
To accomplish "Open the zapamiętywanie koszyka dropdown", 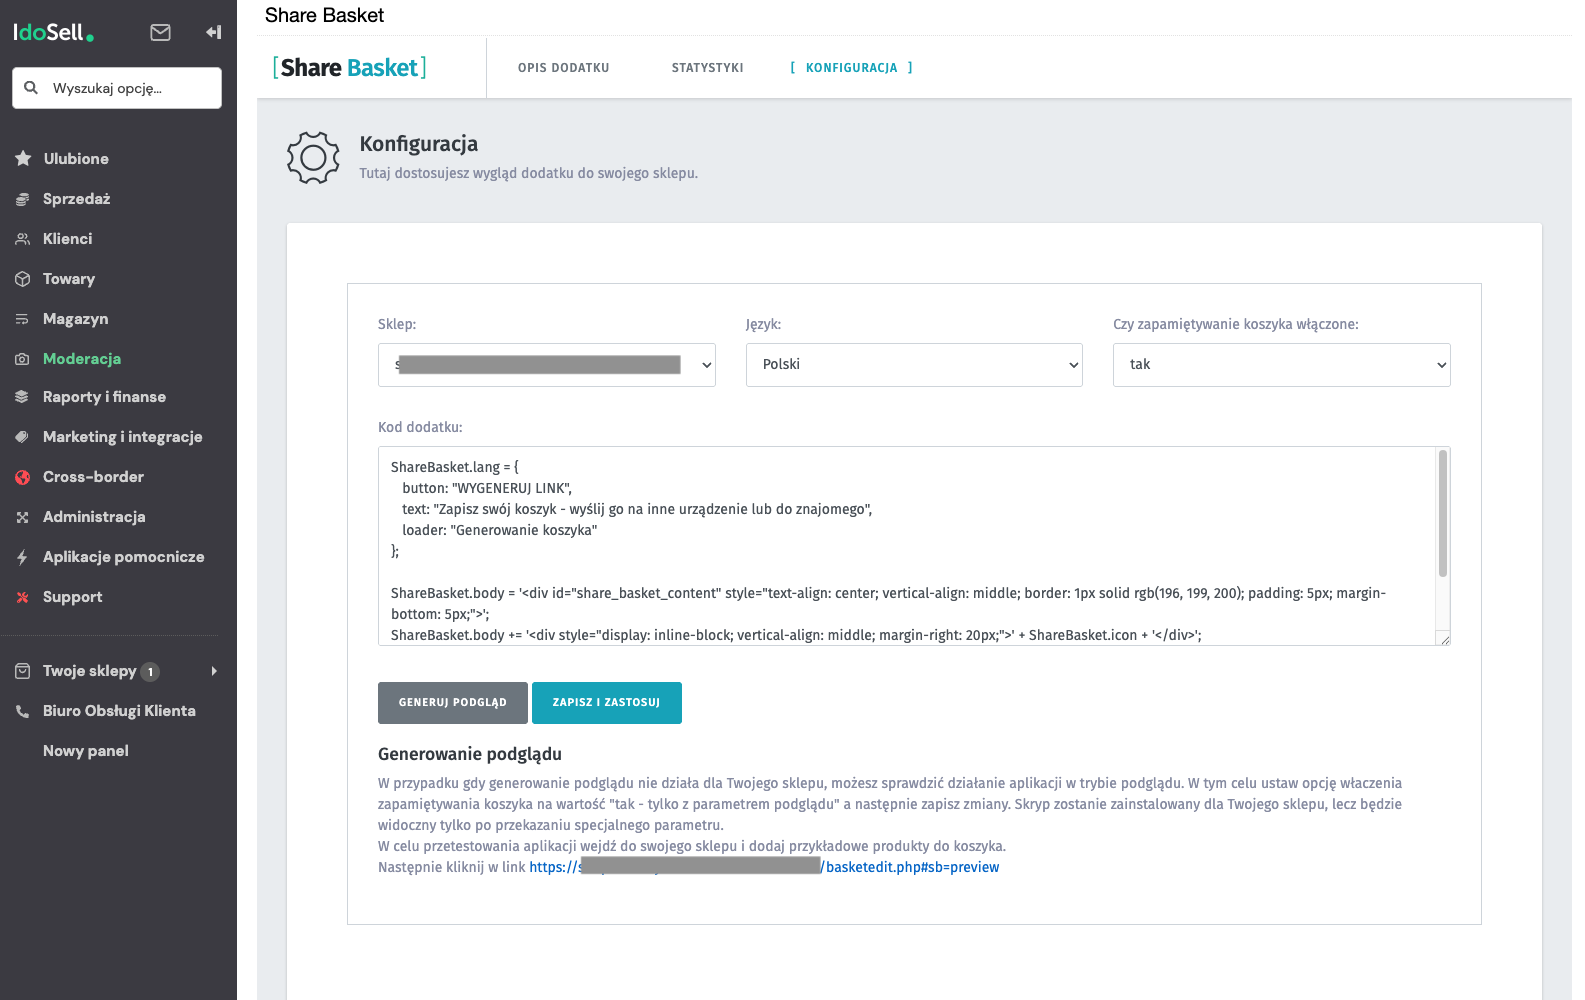I will (1281, 365).
